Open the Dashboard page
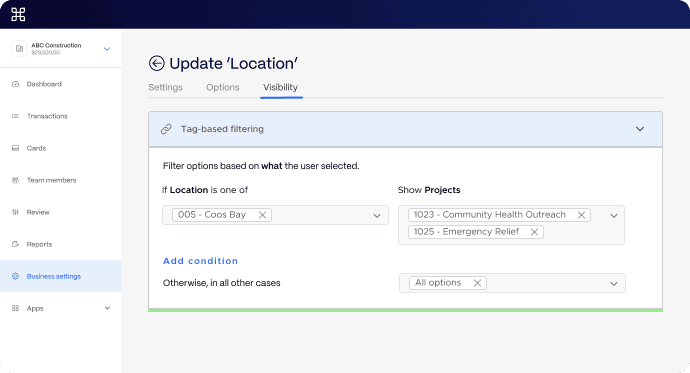The width and height of the screenshot is (690, 373). 44,84
